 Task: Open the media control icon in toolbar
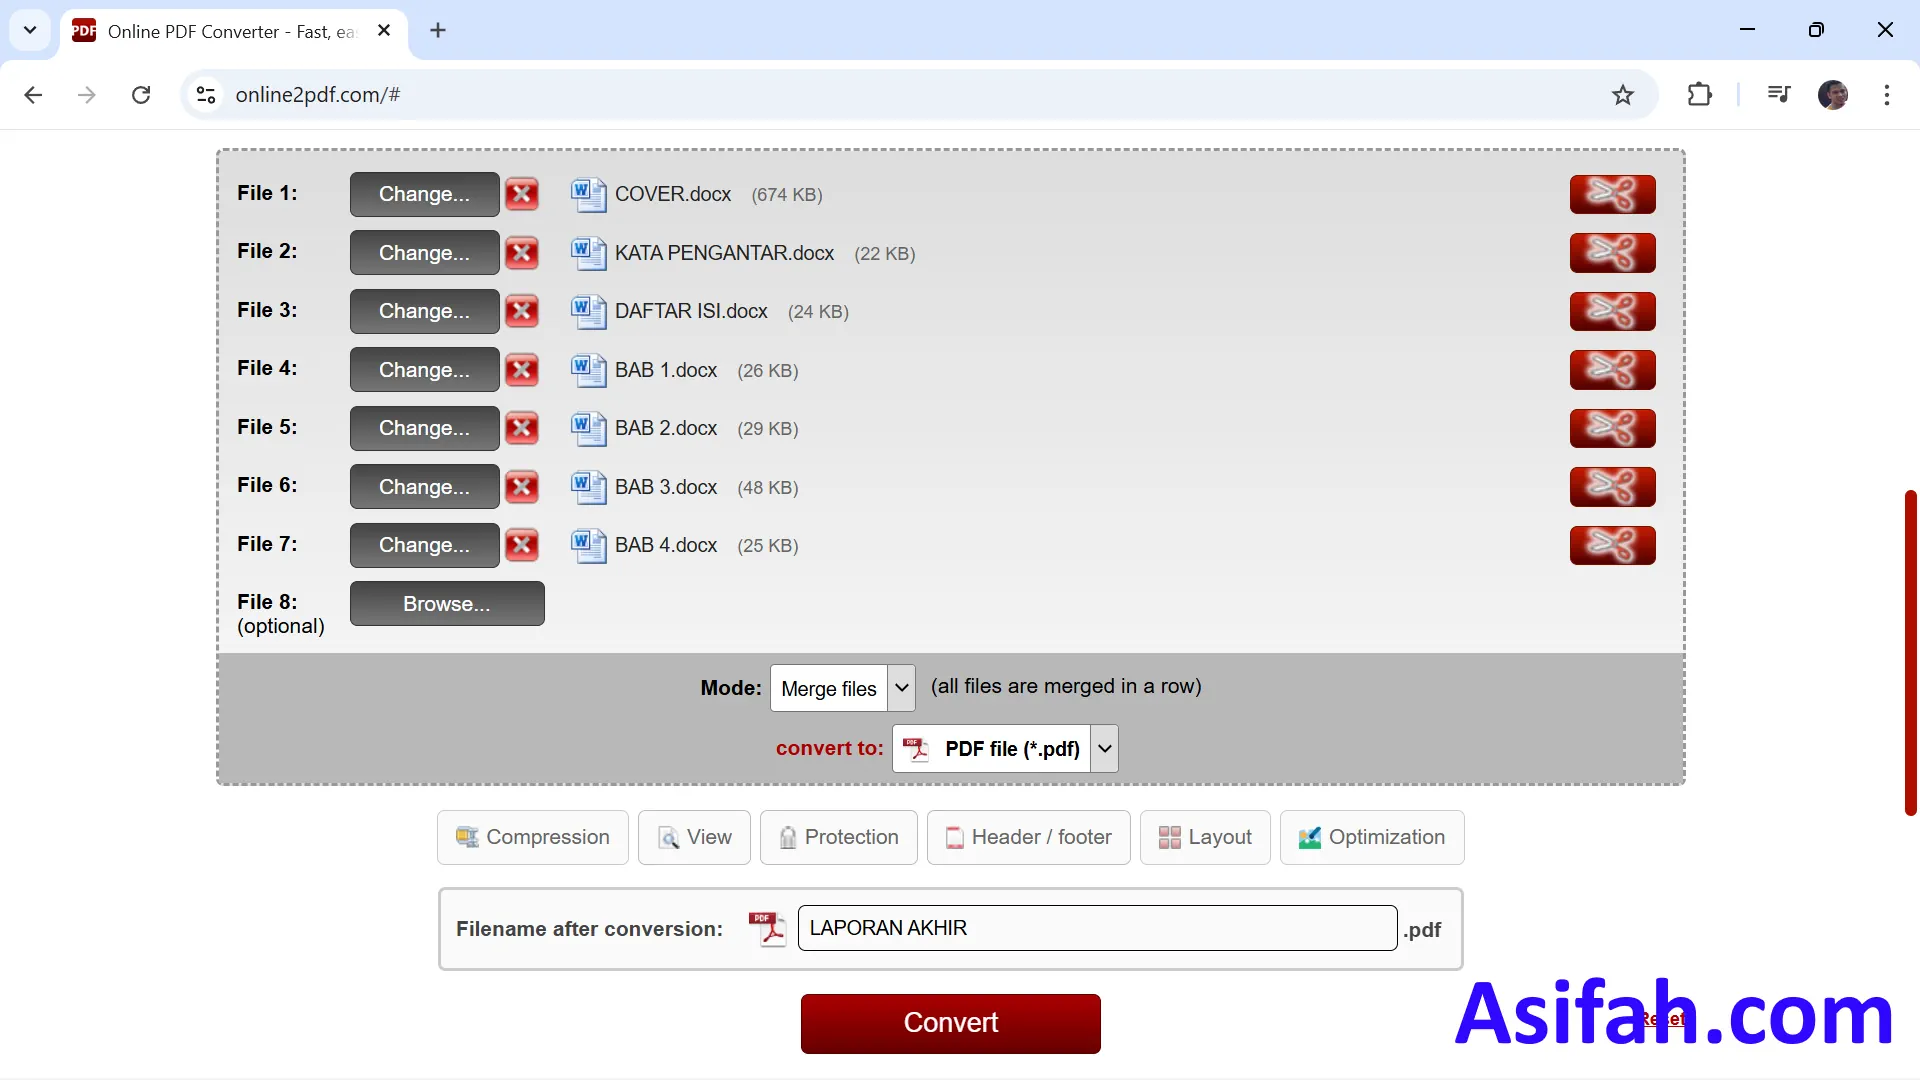[x=1778, y=95]
